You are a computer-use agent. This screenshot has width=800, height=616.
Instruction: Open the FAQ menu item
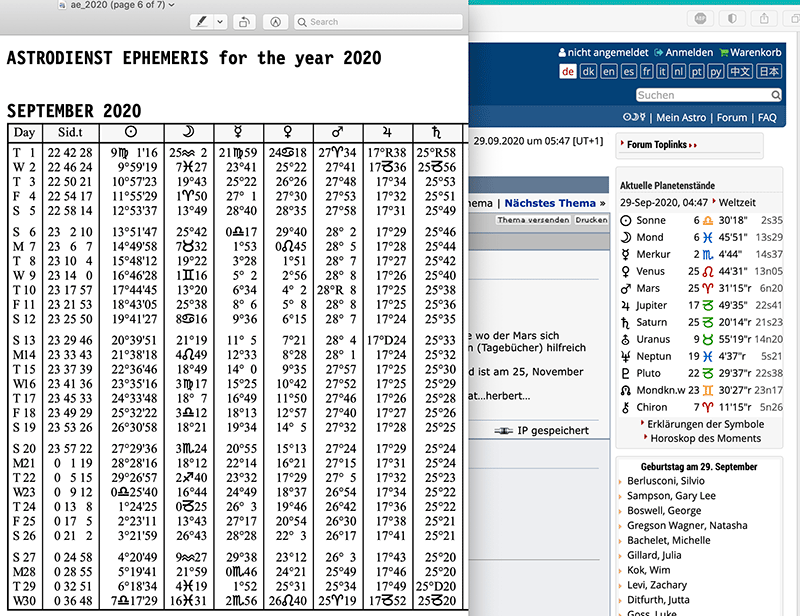pyautogui.click(x=767, y=117)
